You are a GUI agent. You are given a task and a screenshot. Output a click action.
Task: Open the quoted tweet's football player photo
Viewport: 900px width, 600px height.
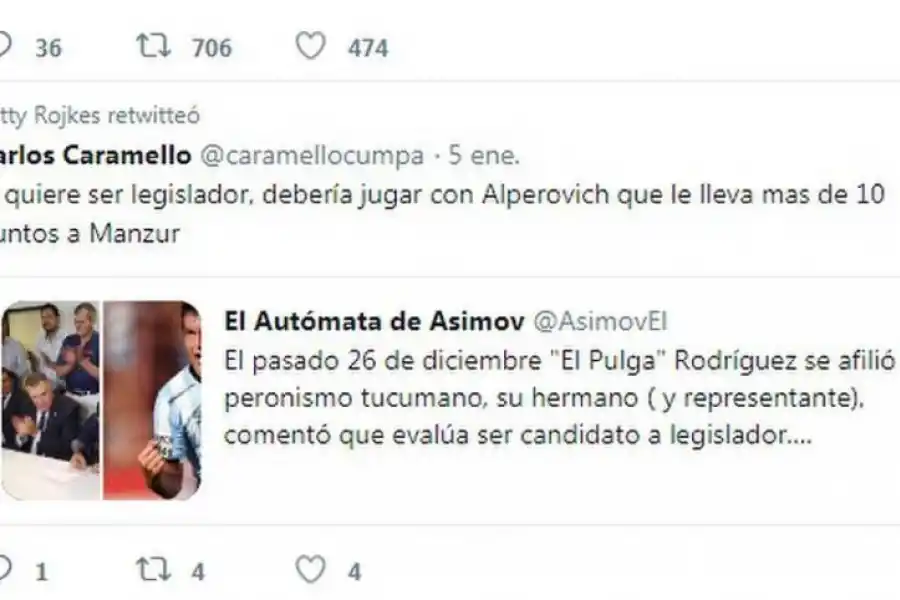click(x=152, y=400)
